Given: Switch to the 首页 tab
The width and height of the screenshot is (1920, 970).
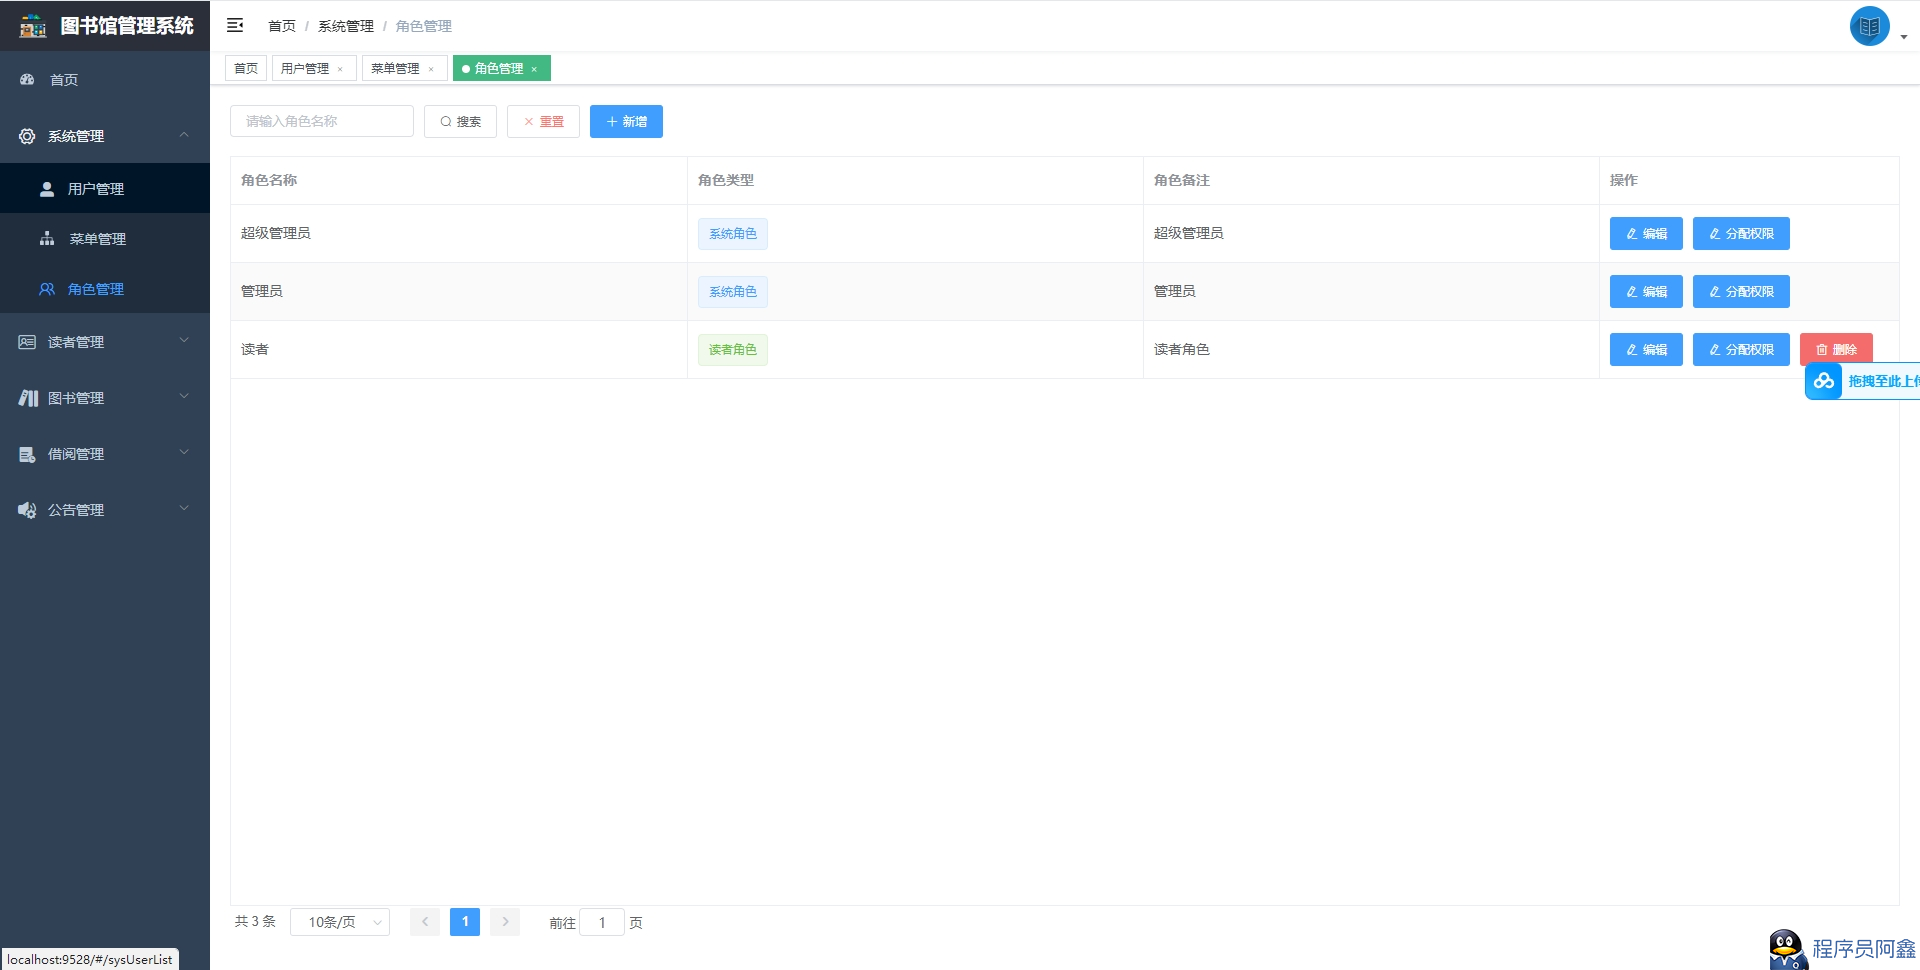Looking at the screenshot, I should coord(246,68).
